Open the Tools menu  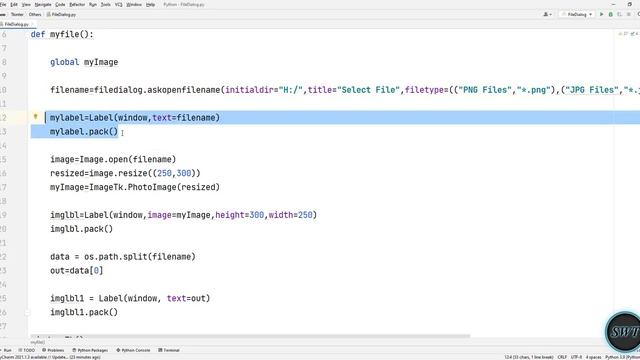tap(106, 4)
